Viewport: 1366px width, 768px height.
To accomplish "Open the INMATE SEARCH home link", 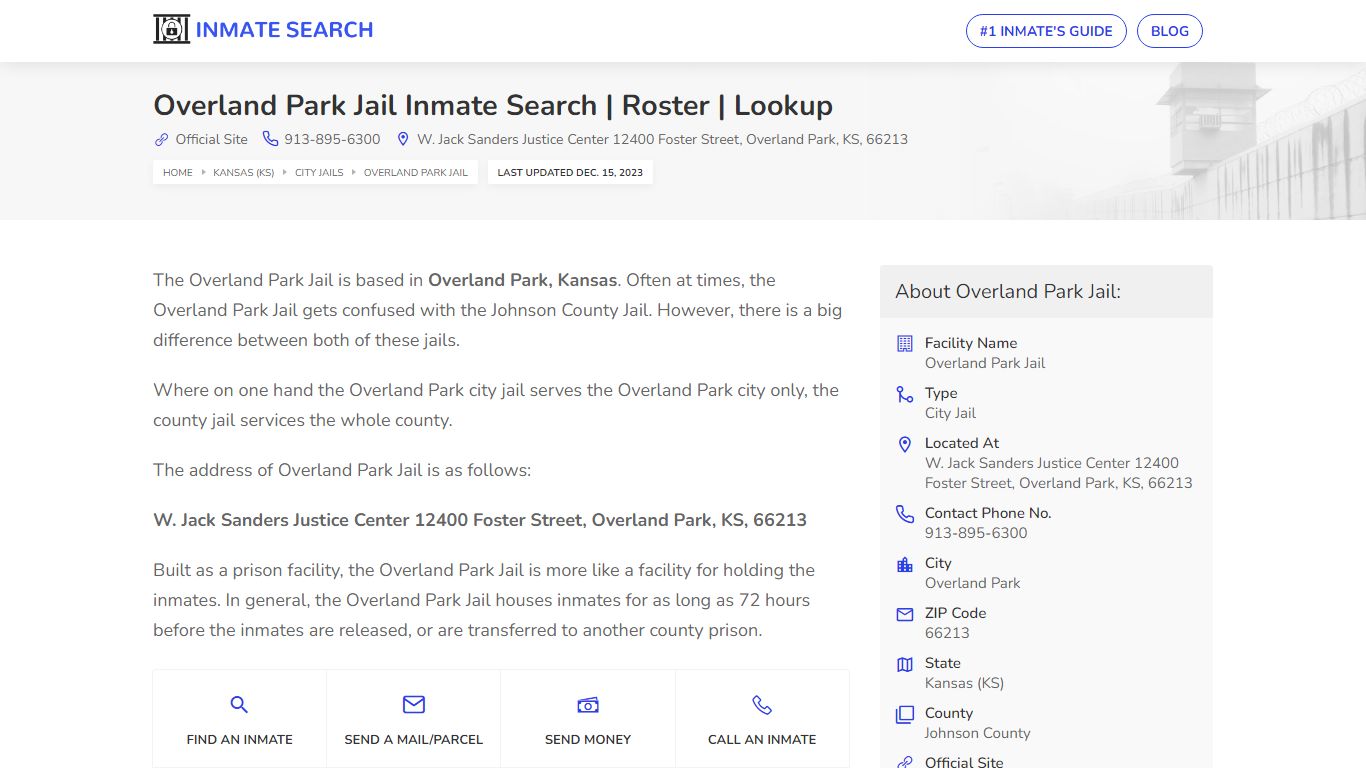I will pyautogui.click(x=284, y=30).
